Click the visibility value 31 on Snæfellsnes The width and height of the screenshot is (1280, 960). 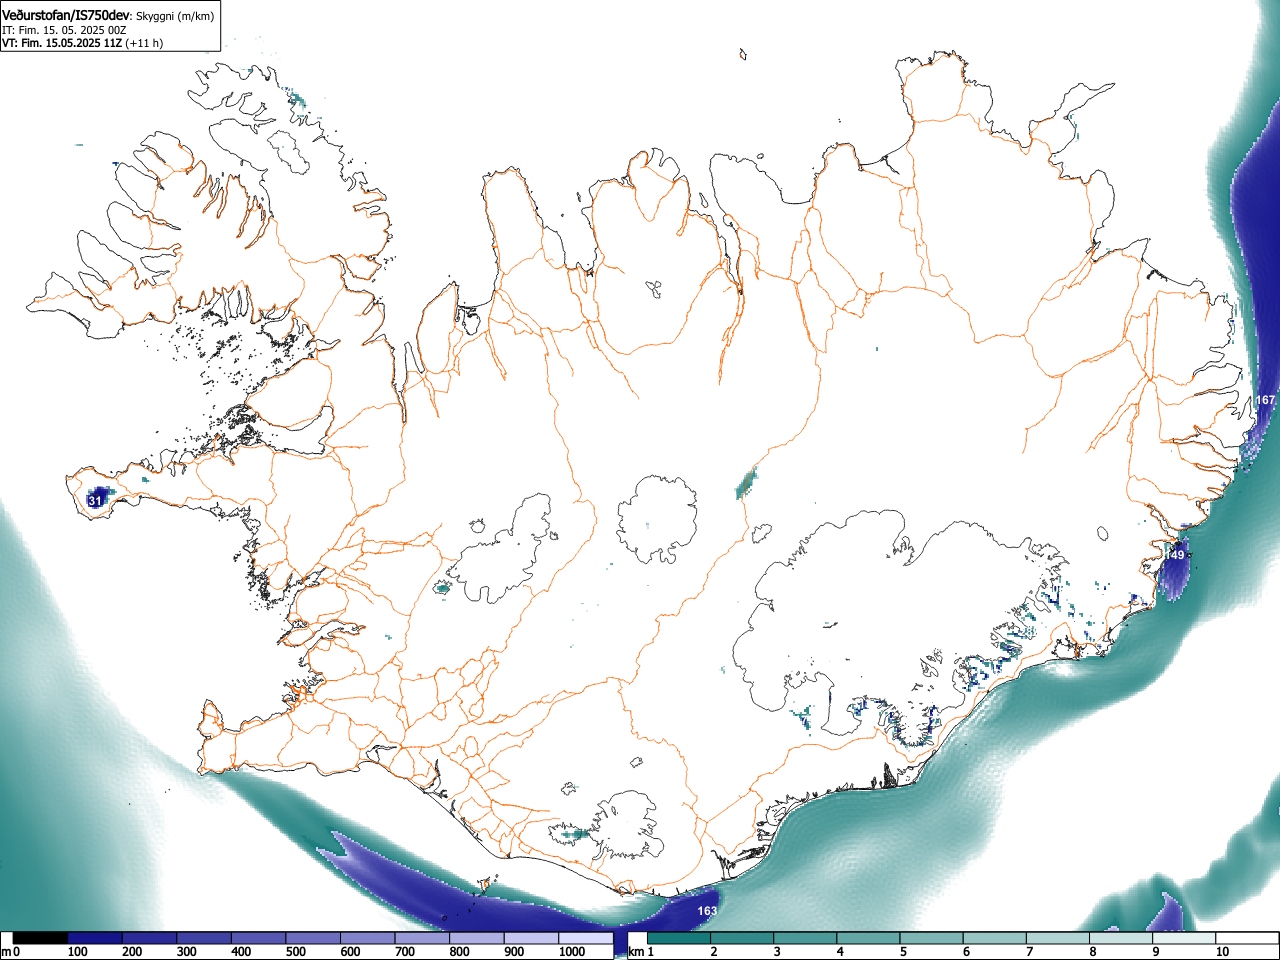tap(95, 500)
